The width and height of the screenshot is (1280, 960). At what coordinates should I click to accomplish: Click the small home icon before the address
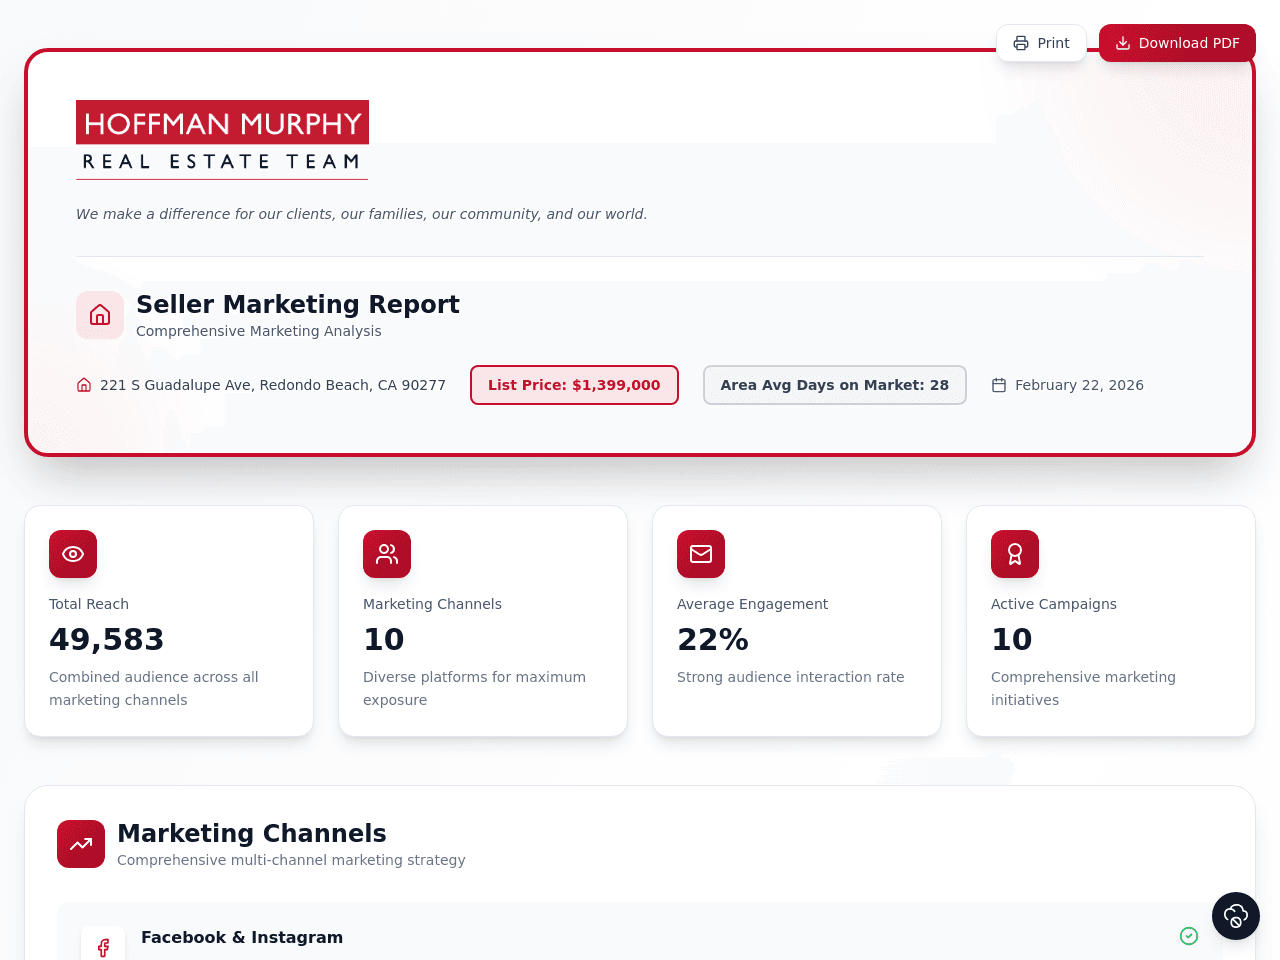click(84, 385)
